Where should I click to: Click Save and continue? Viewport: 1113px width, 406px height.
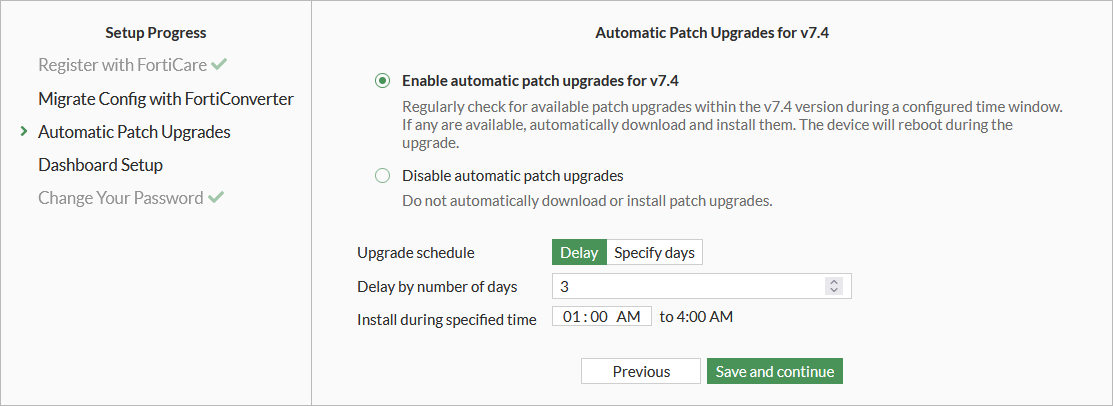(775, 371)
